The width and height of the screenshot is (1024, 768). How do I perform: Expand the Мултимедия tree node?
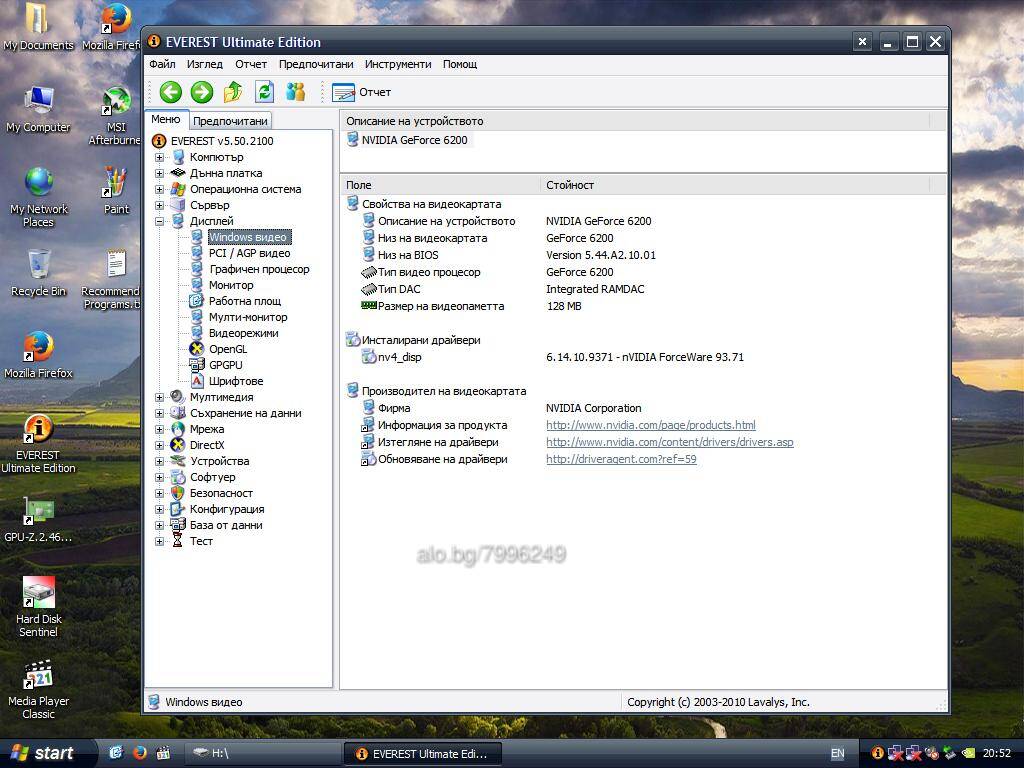[x=159, y=397]
